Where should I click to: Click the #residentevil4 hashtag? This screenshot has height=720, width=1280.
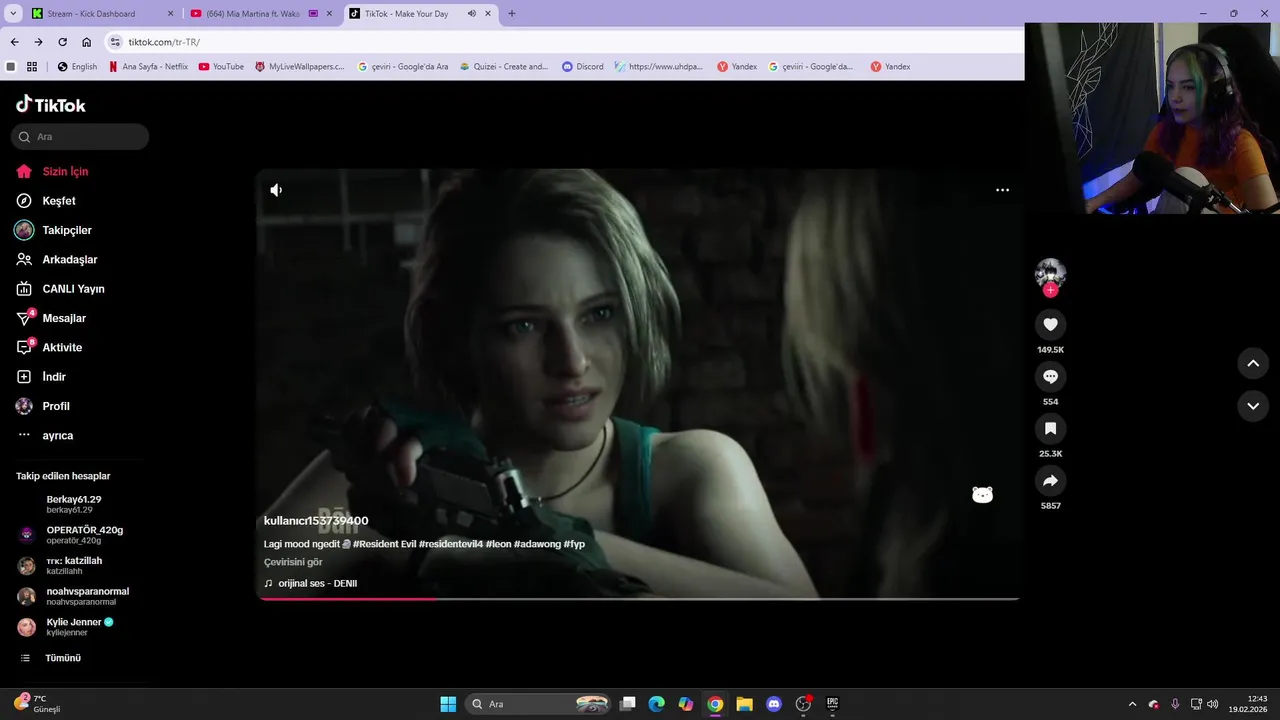pos(450,544)
